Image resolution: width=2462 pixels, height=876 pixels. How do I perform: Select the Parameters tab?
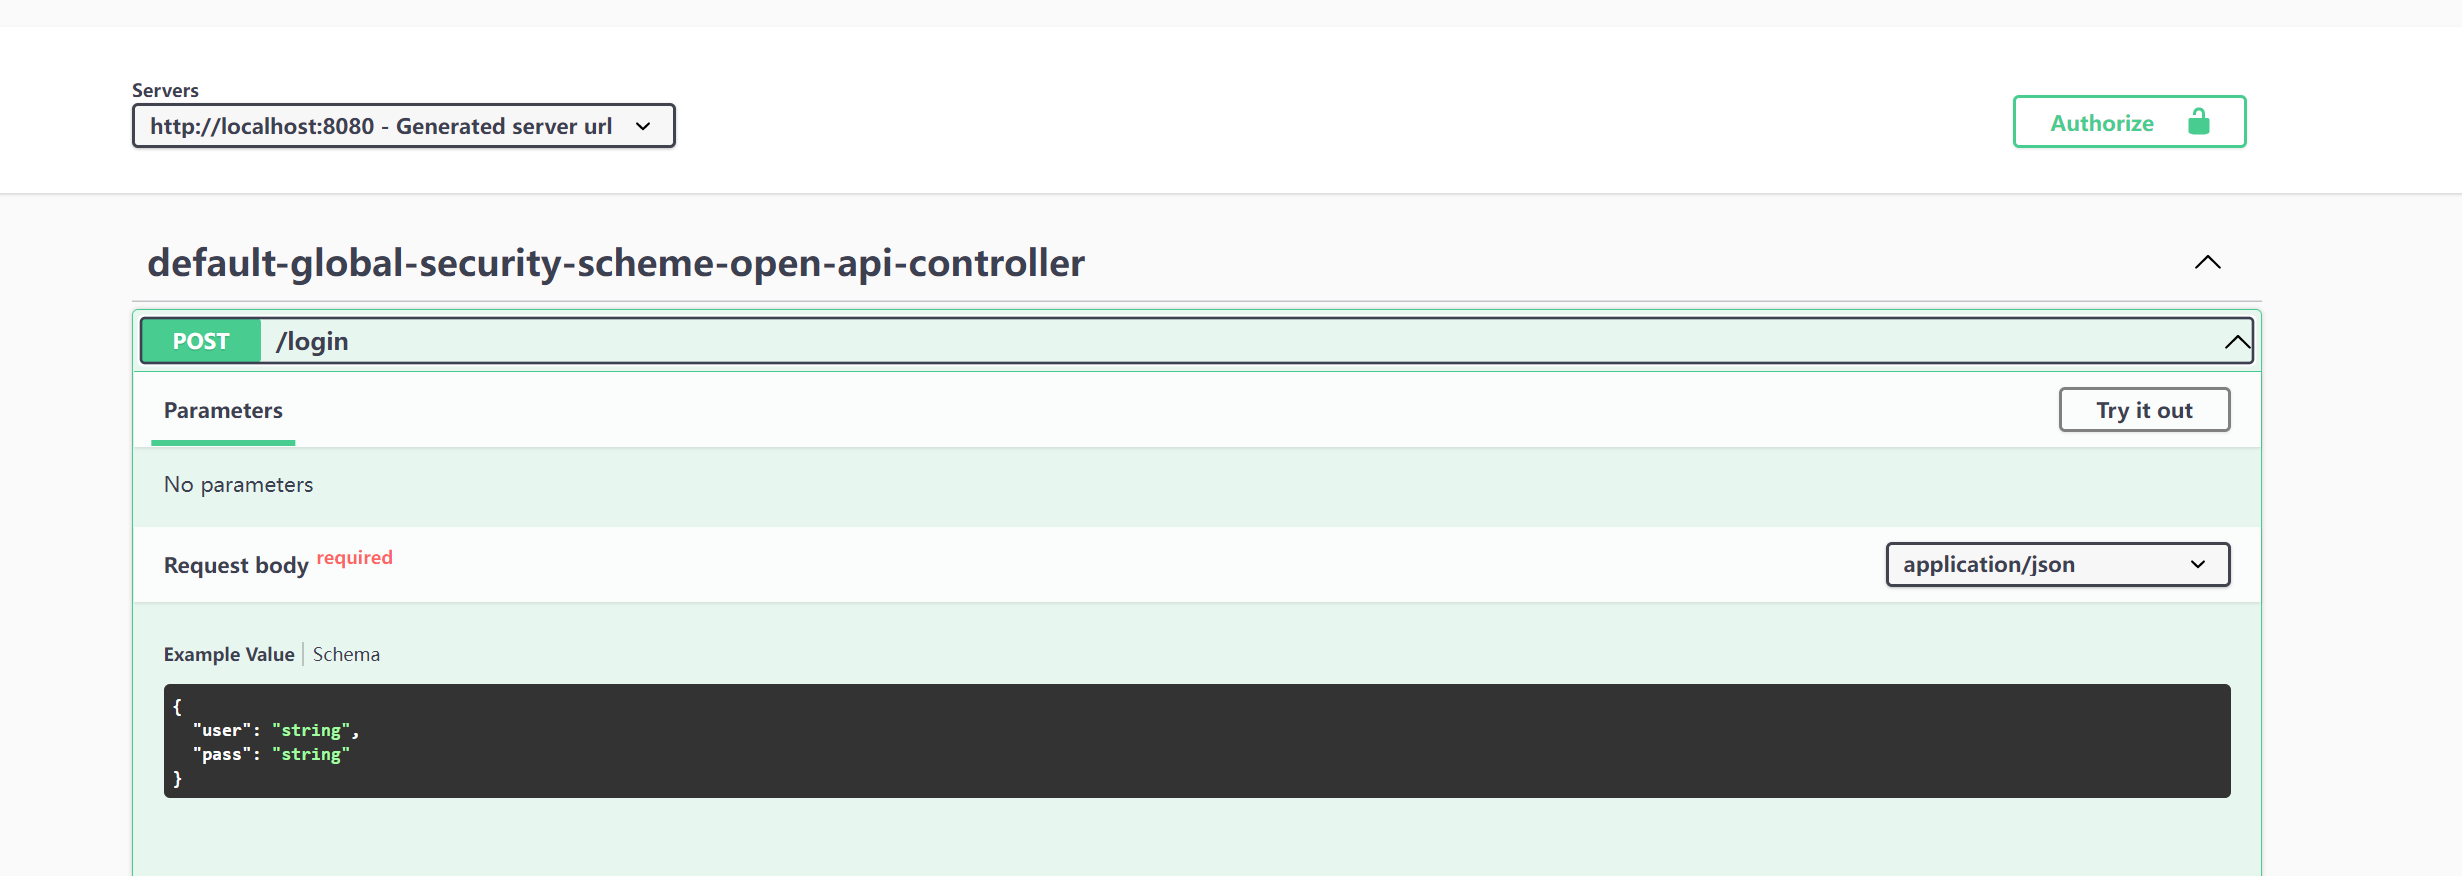[x=223, y=410]
